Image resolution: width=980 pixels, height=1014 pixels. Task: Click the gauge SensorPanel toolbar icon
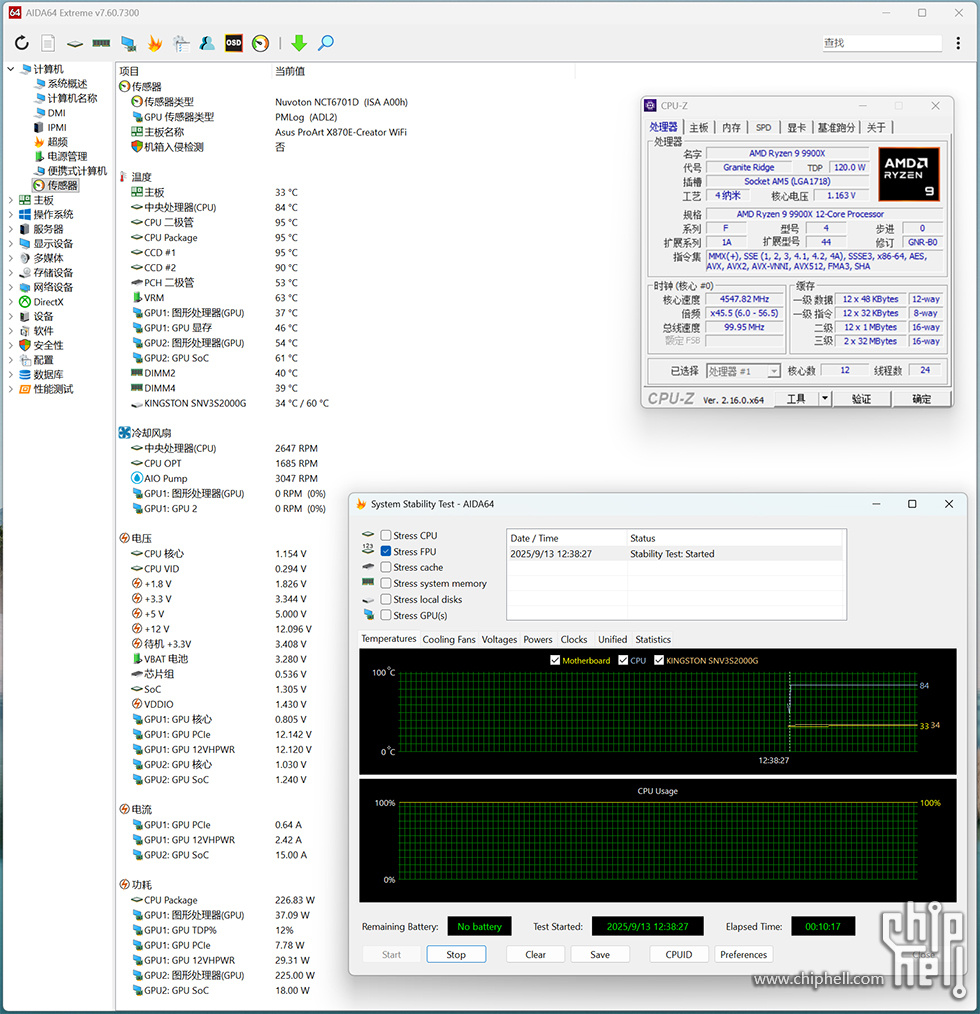[261, 43]
